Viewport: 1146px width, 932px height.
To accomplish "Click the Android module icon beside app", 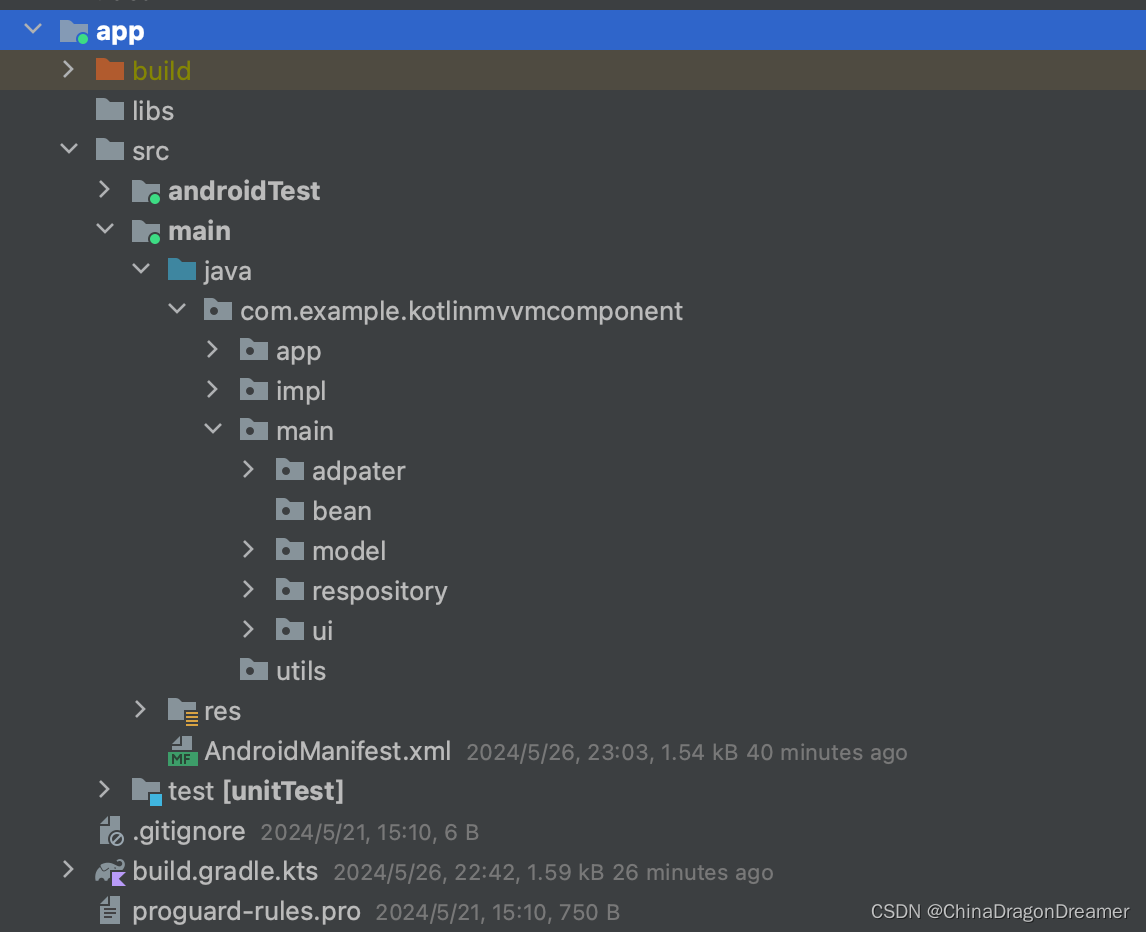I will coord(72,30).
